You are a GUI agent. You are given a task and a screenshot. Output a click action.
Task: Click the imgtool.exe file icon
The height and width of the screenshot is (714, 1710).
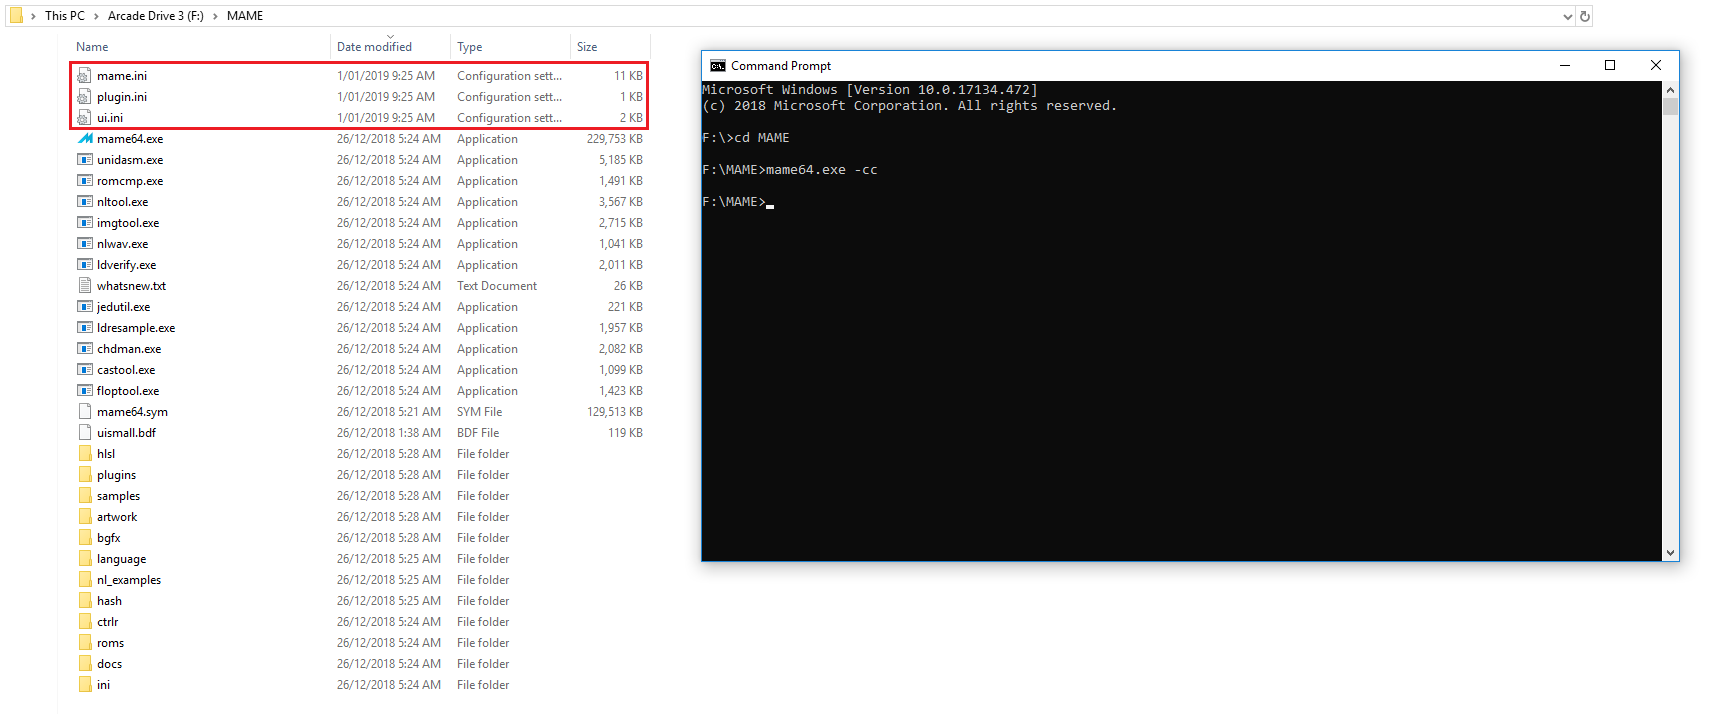coord(85,223)
